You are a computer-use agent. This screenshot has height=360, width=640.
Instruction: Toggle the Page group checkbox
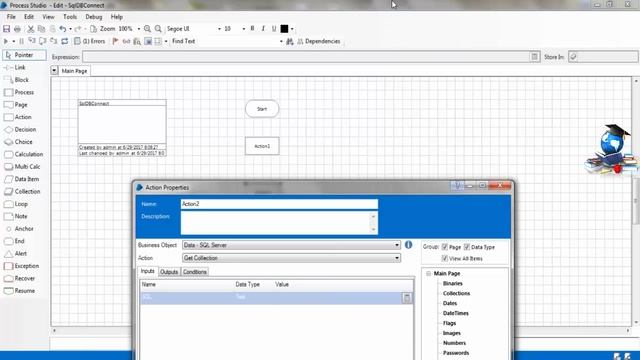point(445,247)
